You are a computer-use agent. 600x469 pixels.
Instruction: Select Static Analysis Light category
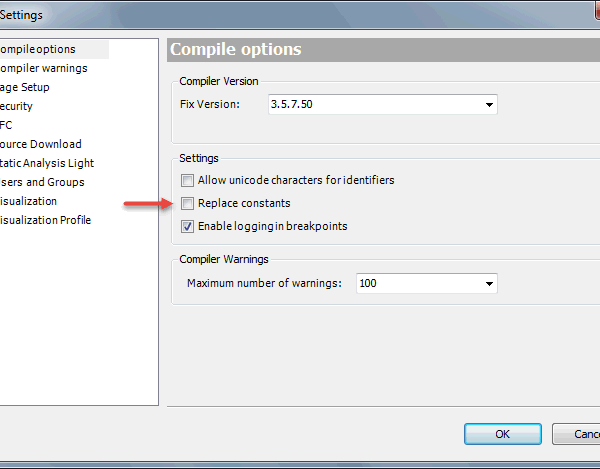(47, 163)
